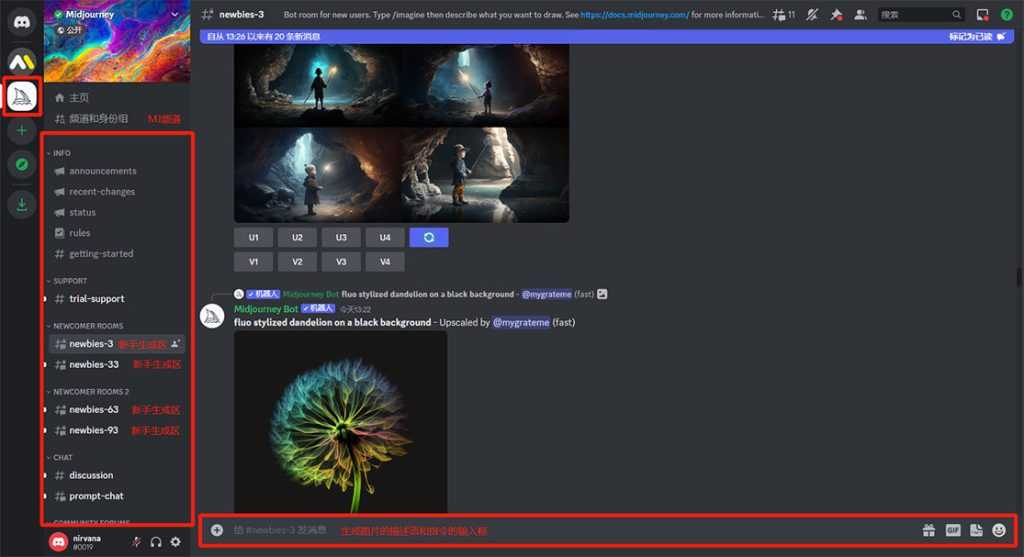
Task: Open pinned messages in the channel header
Action: tap(836, 15)
